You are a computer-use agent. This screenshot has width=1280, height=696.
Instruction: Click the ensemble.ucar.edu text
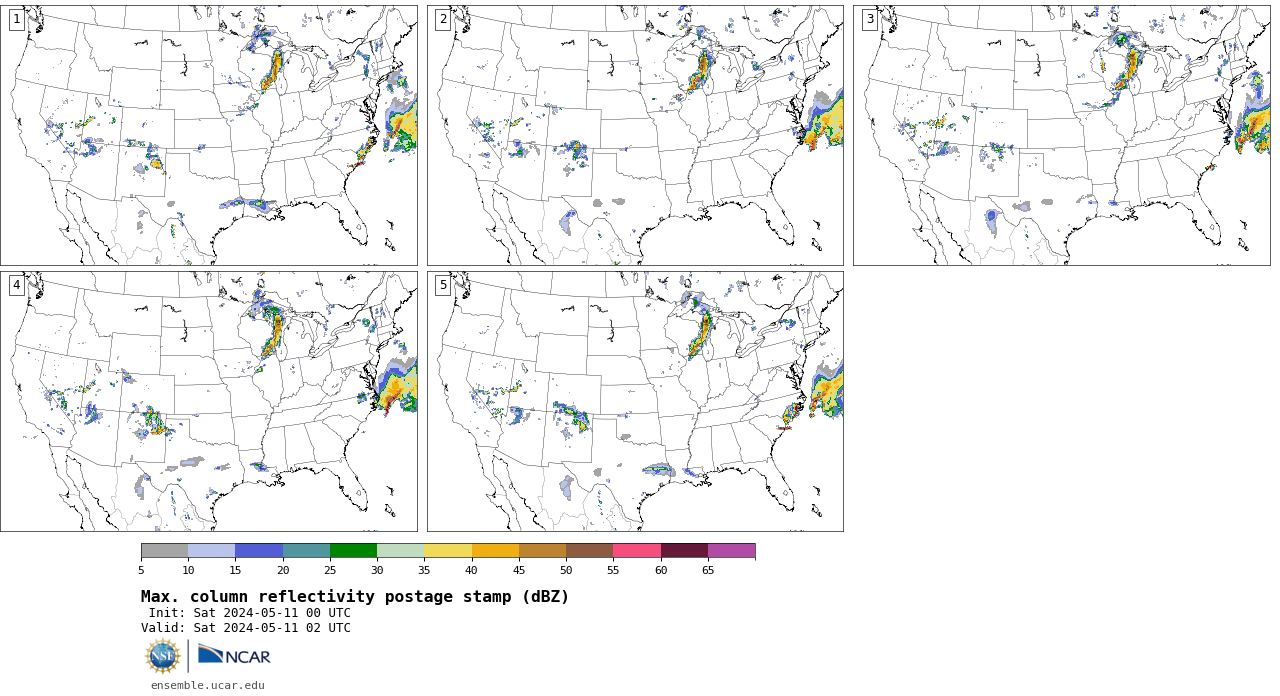208,685
